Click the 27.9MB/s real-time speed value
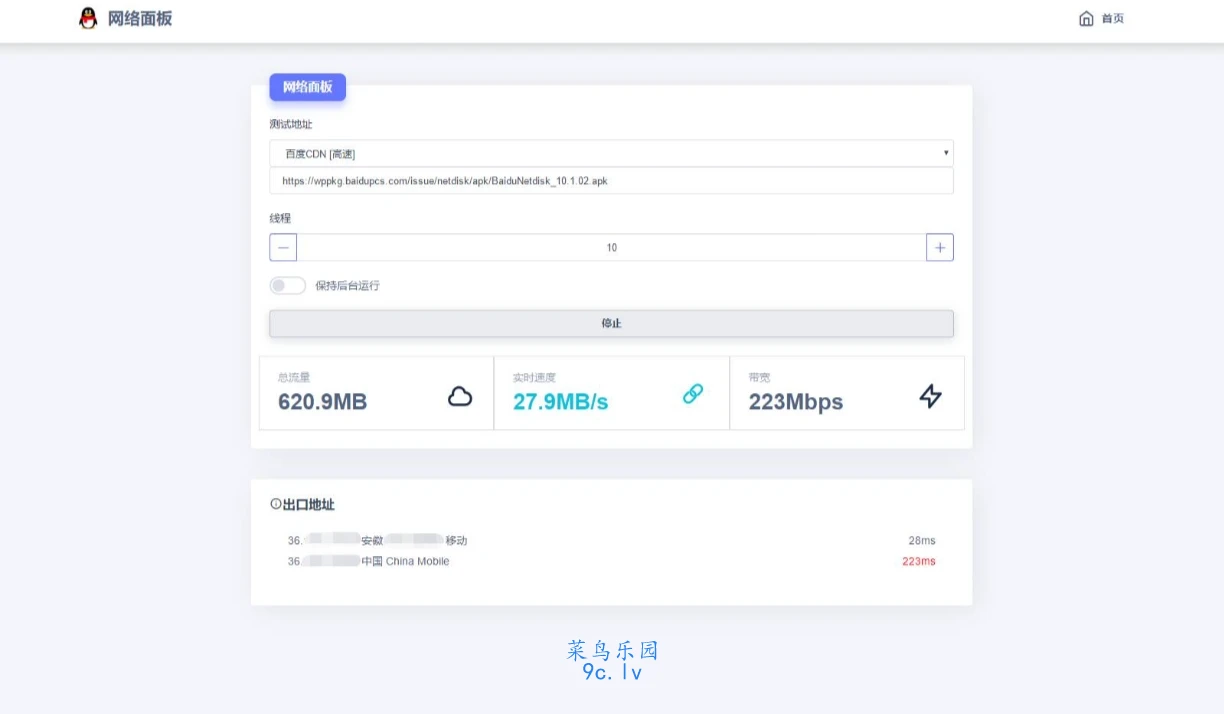The image size is (1224, 714). [560, 402]
